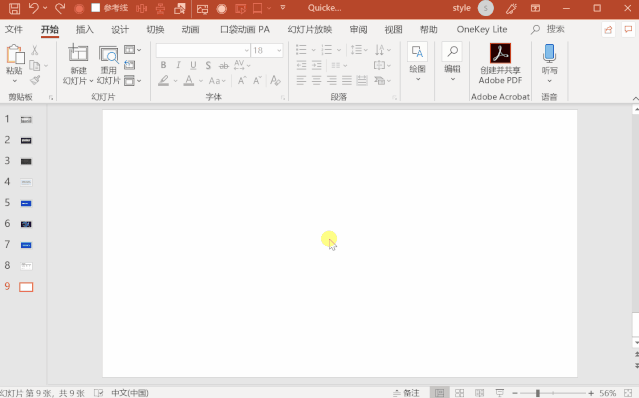Click the copy icon
639x398 pixels.
[35, 65]
